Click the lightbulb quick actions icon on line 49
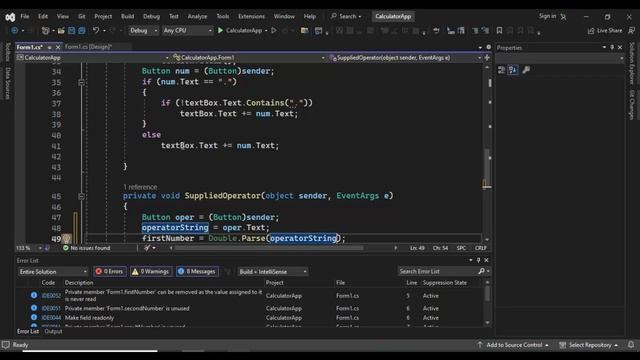 click(67, 238)
